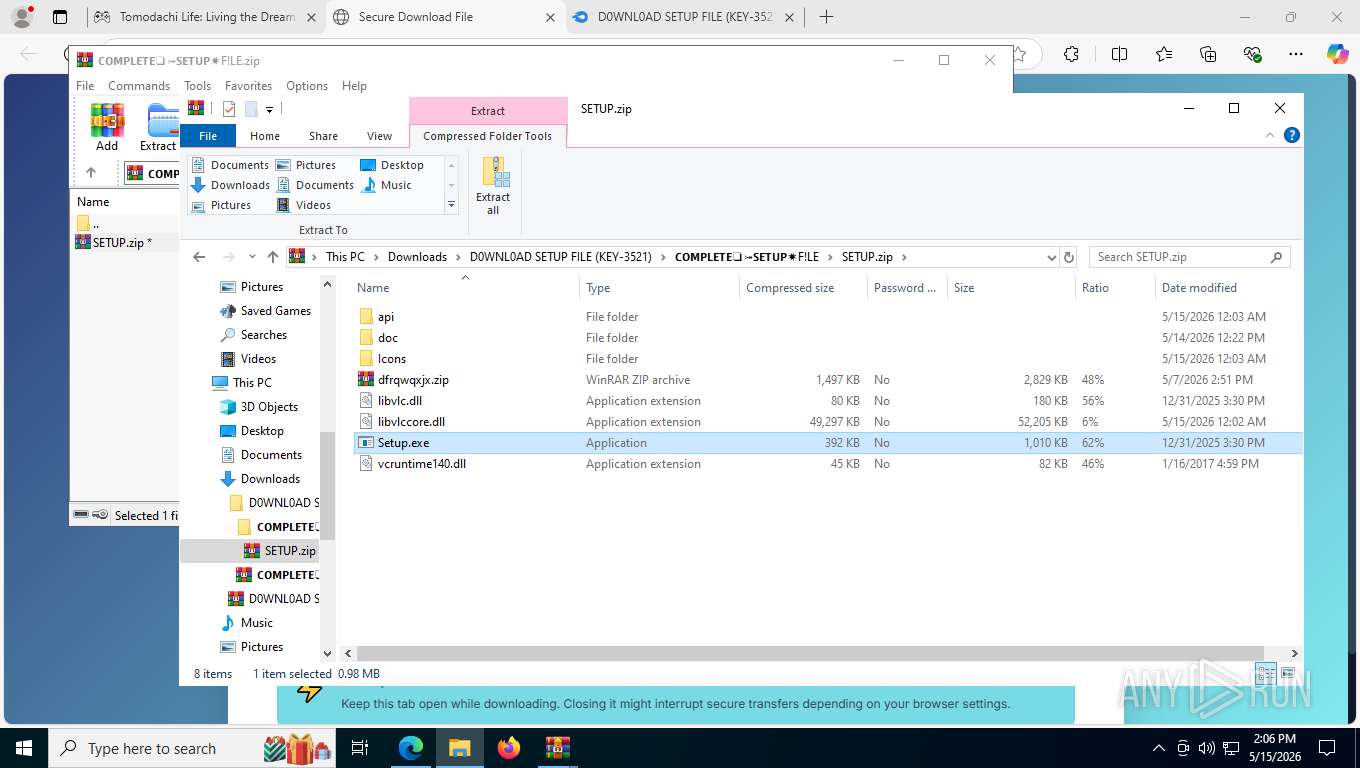Click chevron after SETUP.zip in address path
This screenshot has height=768, width=1360.
coord(904,257)
